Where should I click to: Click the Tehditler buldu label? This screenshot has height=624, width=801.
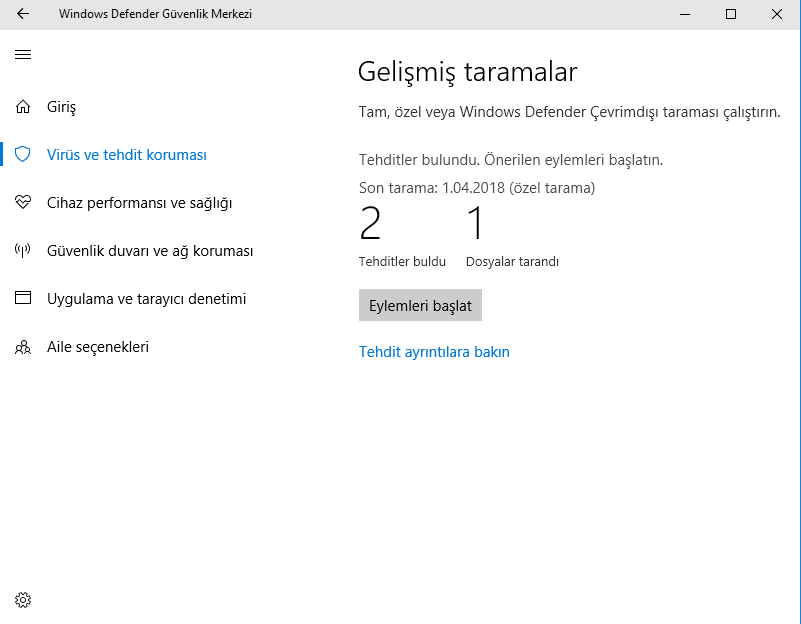click(x=402, y=261)
